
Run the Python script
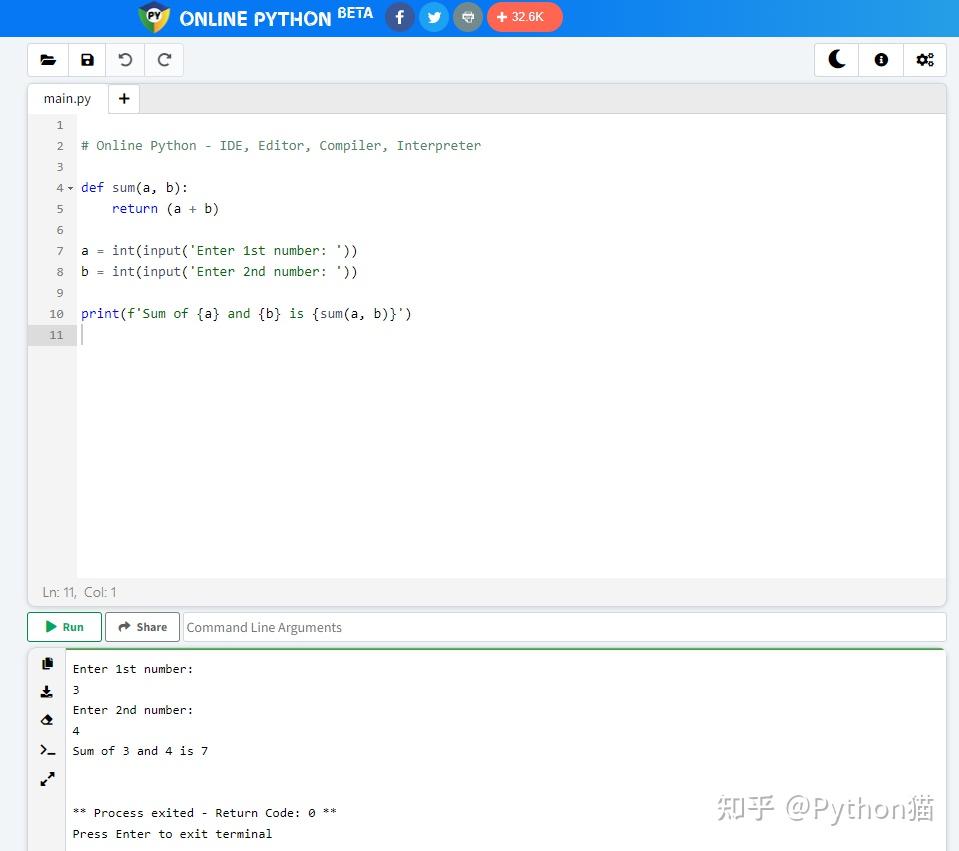click(x=63, y=627)
